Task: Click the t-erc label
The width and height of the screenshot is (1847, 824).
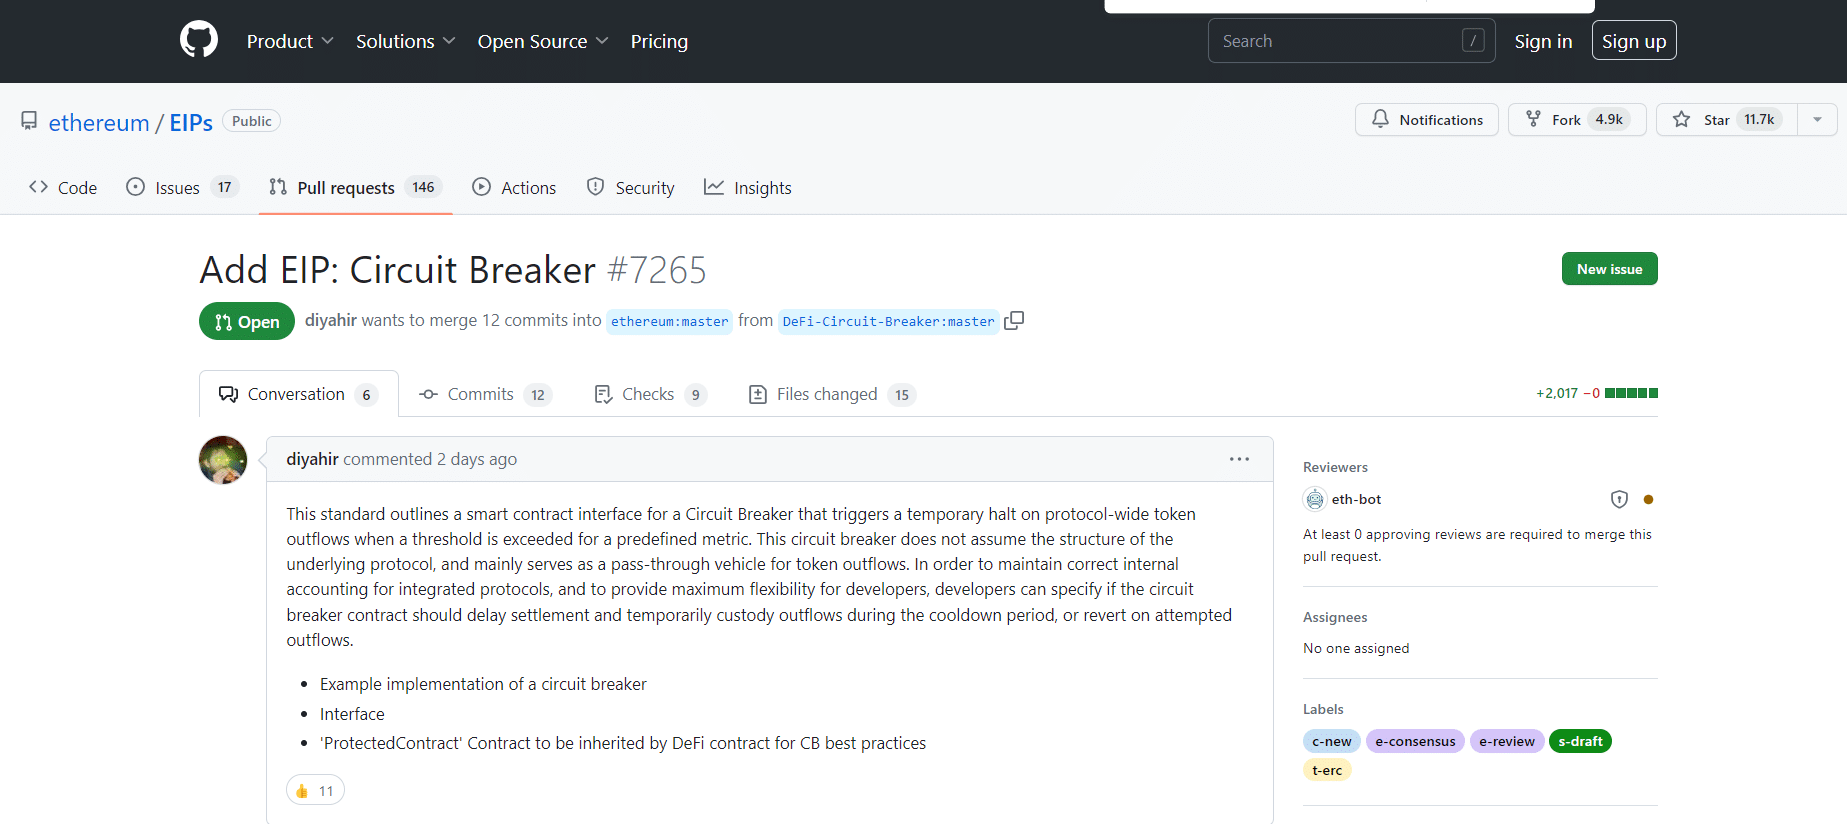Action: click(x=1327, y=770)
